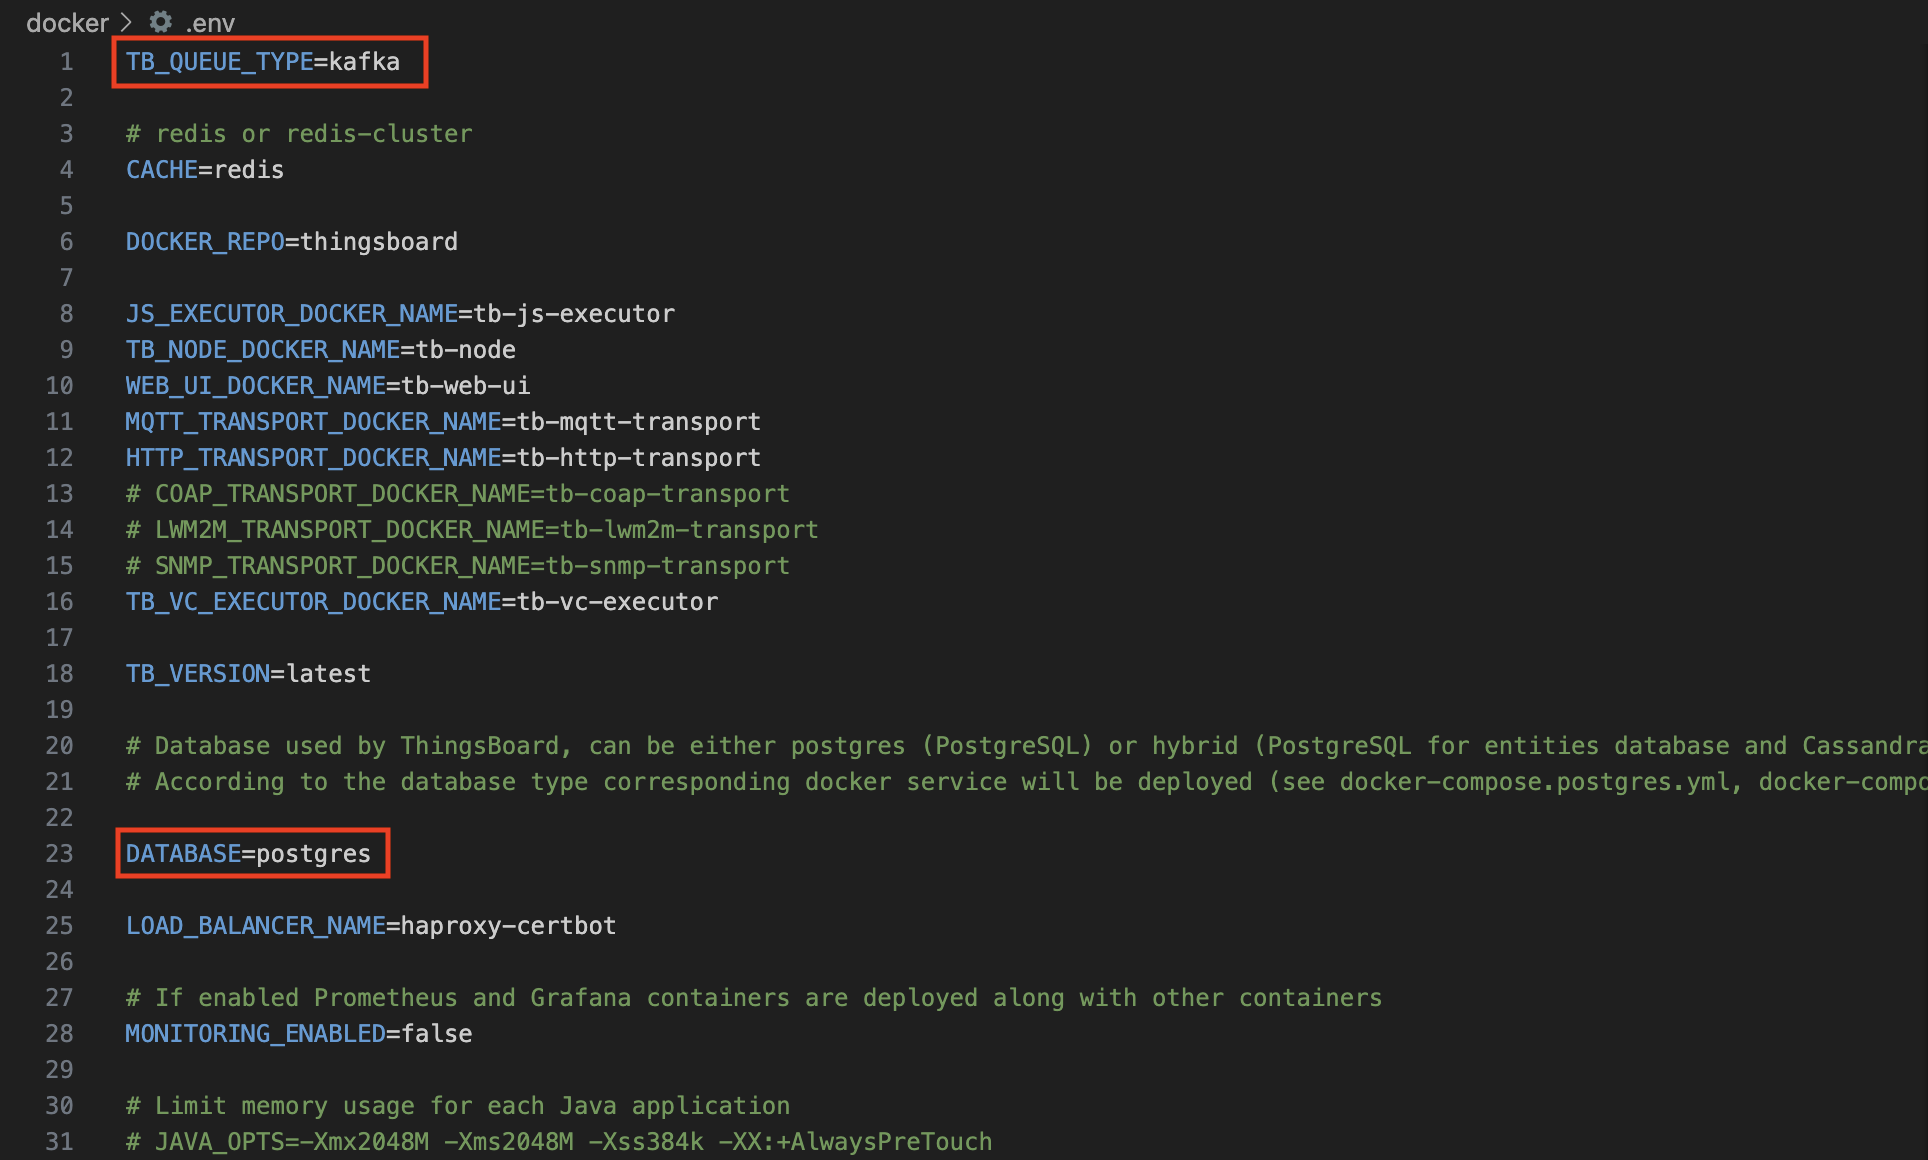Click the docker breadcrumb folder
This screenshot has height=1160, width=1928.
point(67,22)
